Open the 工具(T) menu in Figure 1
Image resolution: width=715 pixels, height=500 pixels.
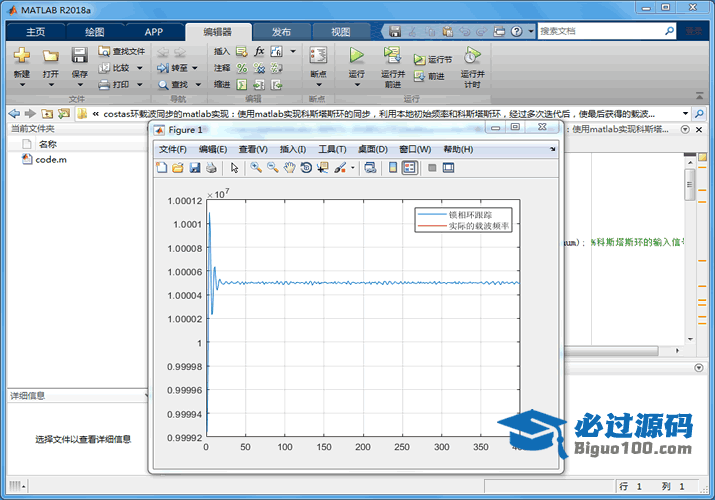click(x=332, y=149)
